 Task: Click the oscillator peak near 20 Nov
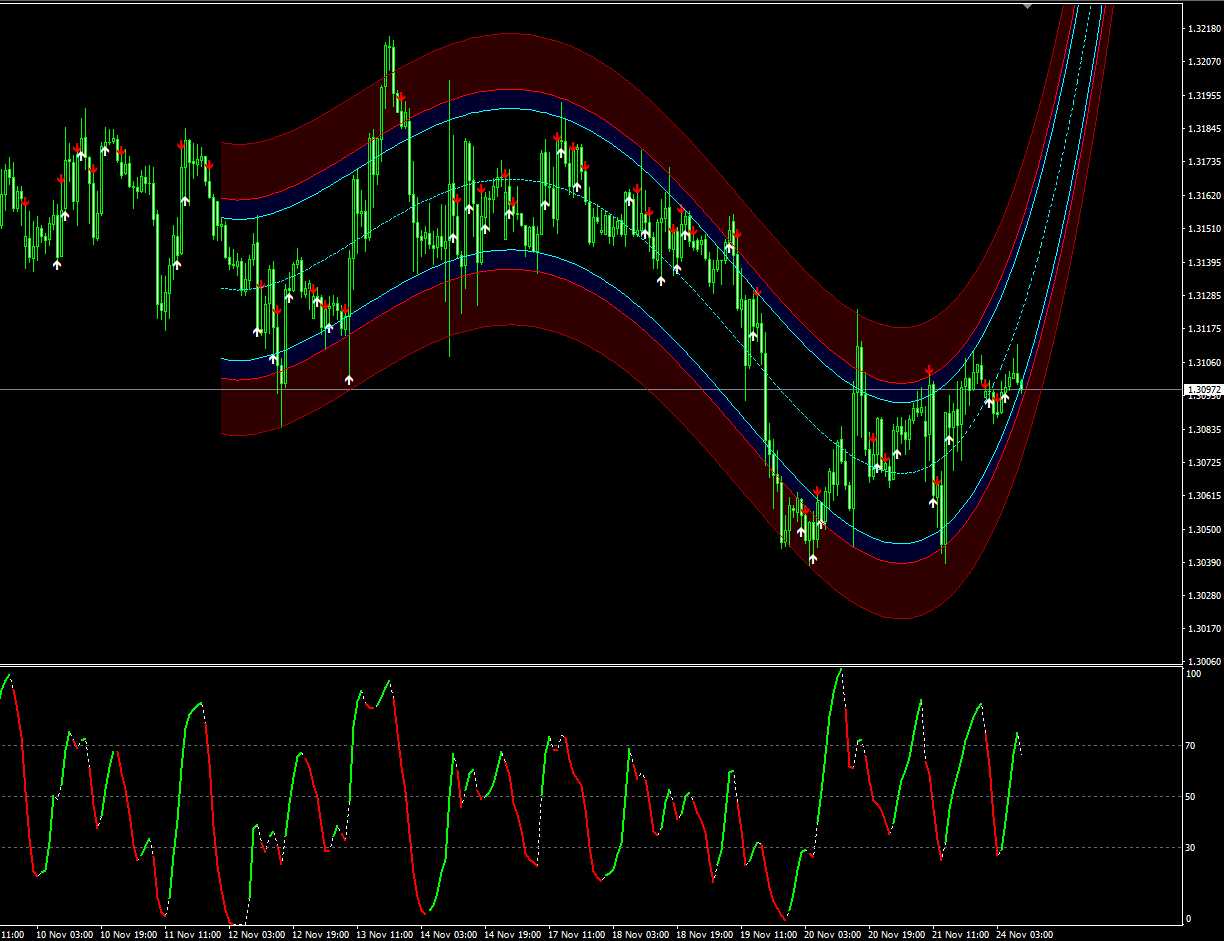point(839,670)
